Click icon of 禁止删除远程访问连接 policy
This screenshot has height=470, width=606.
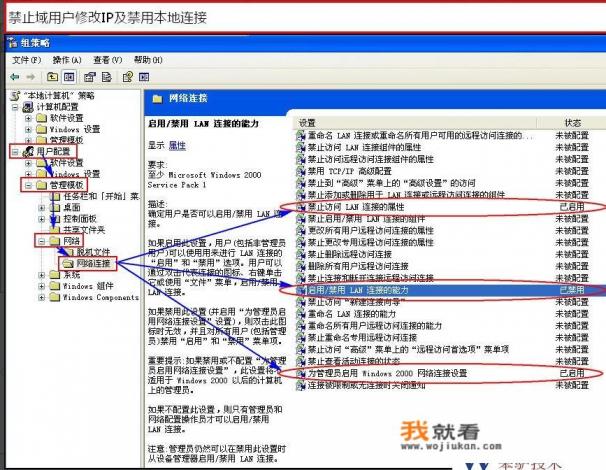[301, 254]
